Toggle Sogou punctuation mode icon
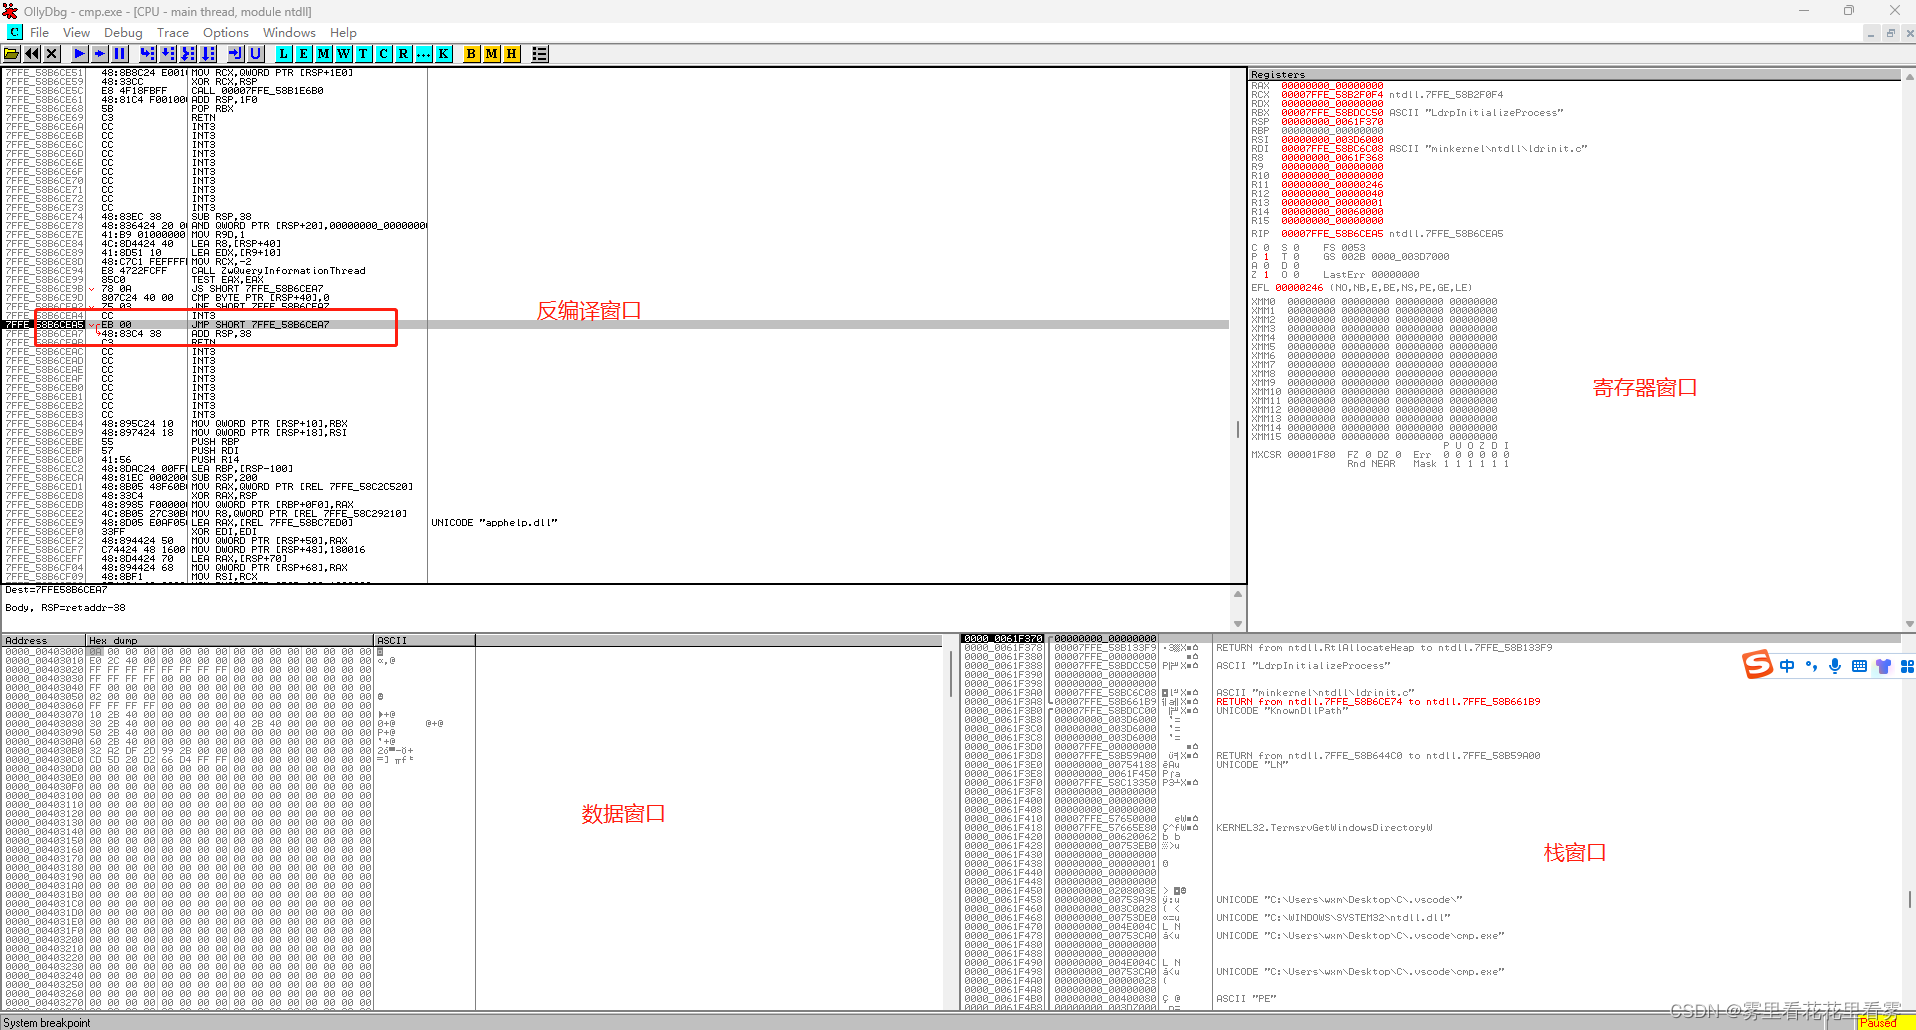This screenshot has width=1916, height=1030. [x=1811, y=666]
